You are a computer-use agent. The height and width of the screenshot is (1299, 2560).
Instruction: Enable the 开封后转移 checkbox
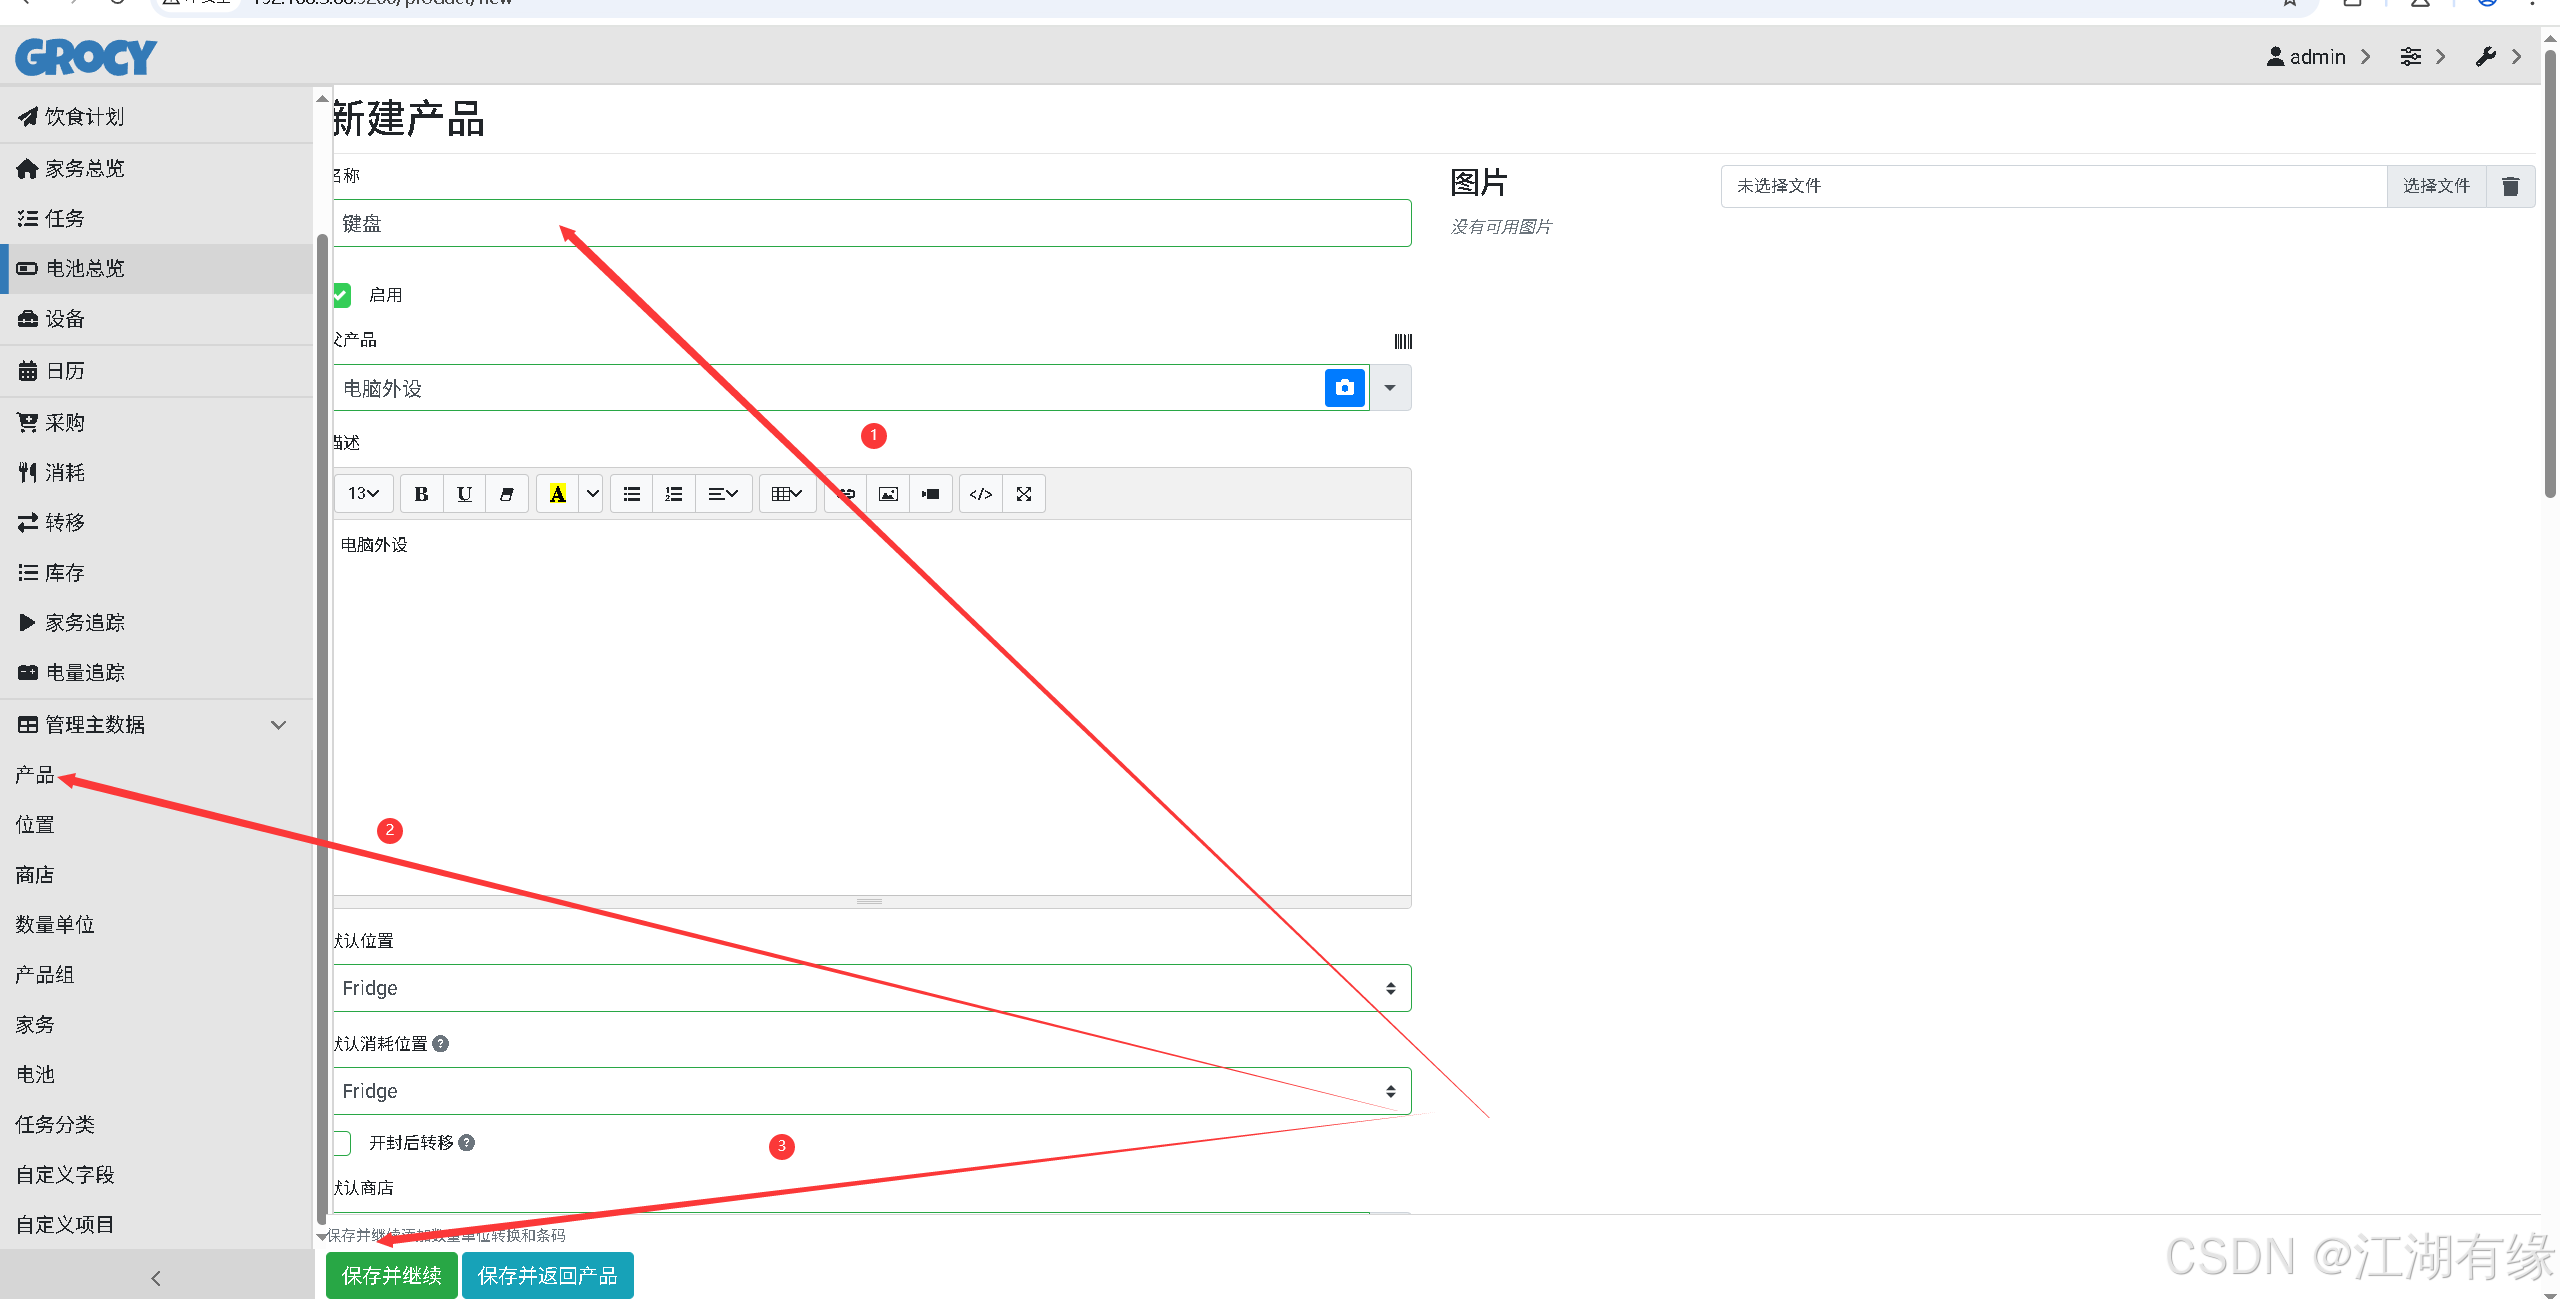pyautogui.click(x=342, y=1143)
